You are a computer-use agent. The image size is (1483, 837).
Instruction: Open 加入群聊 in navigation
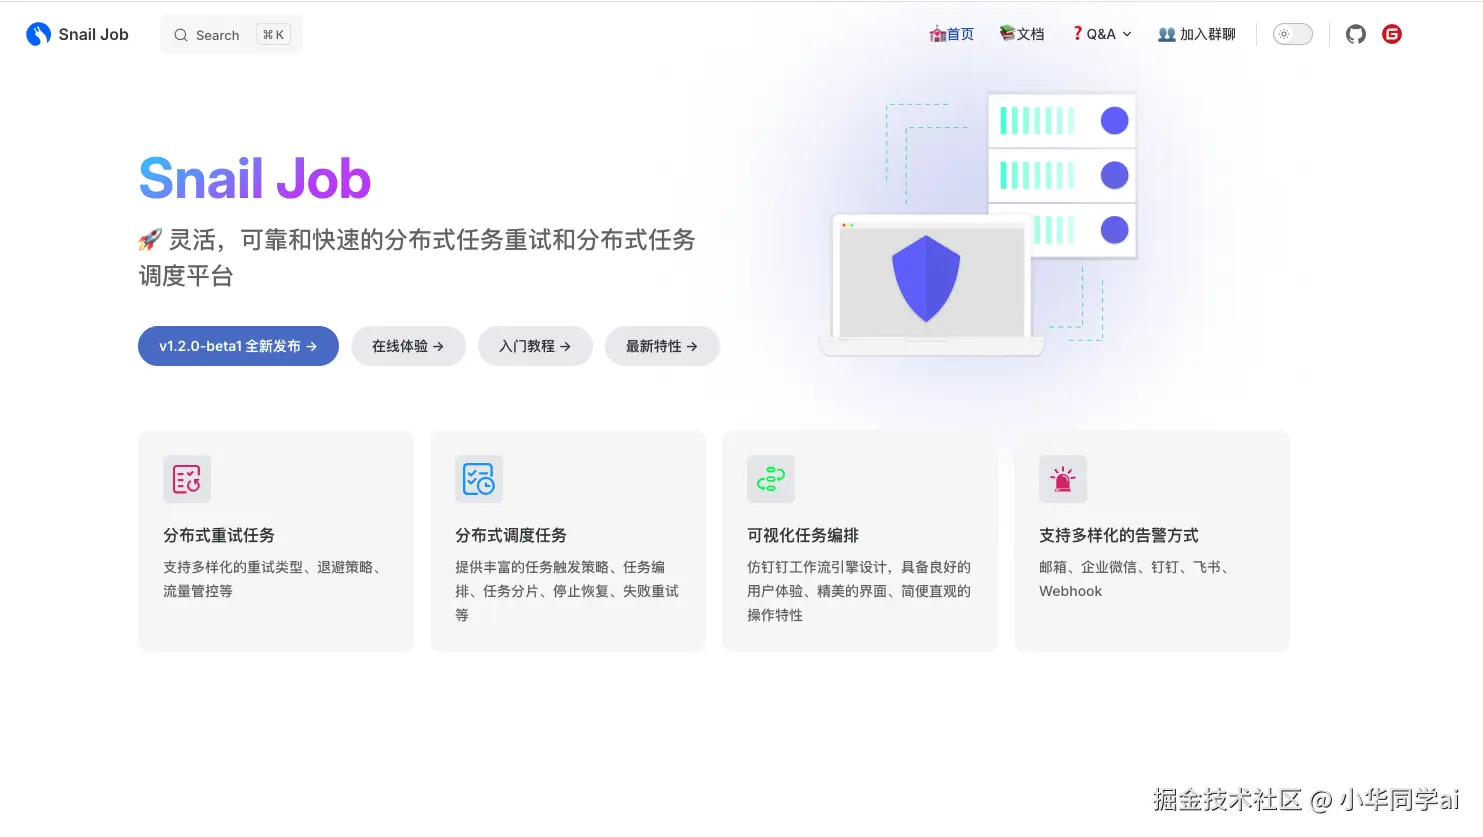pyautogui.click(x=1197, y=34)
